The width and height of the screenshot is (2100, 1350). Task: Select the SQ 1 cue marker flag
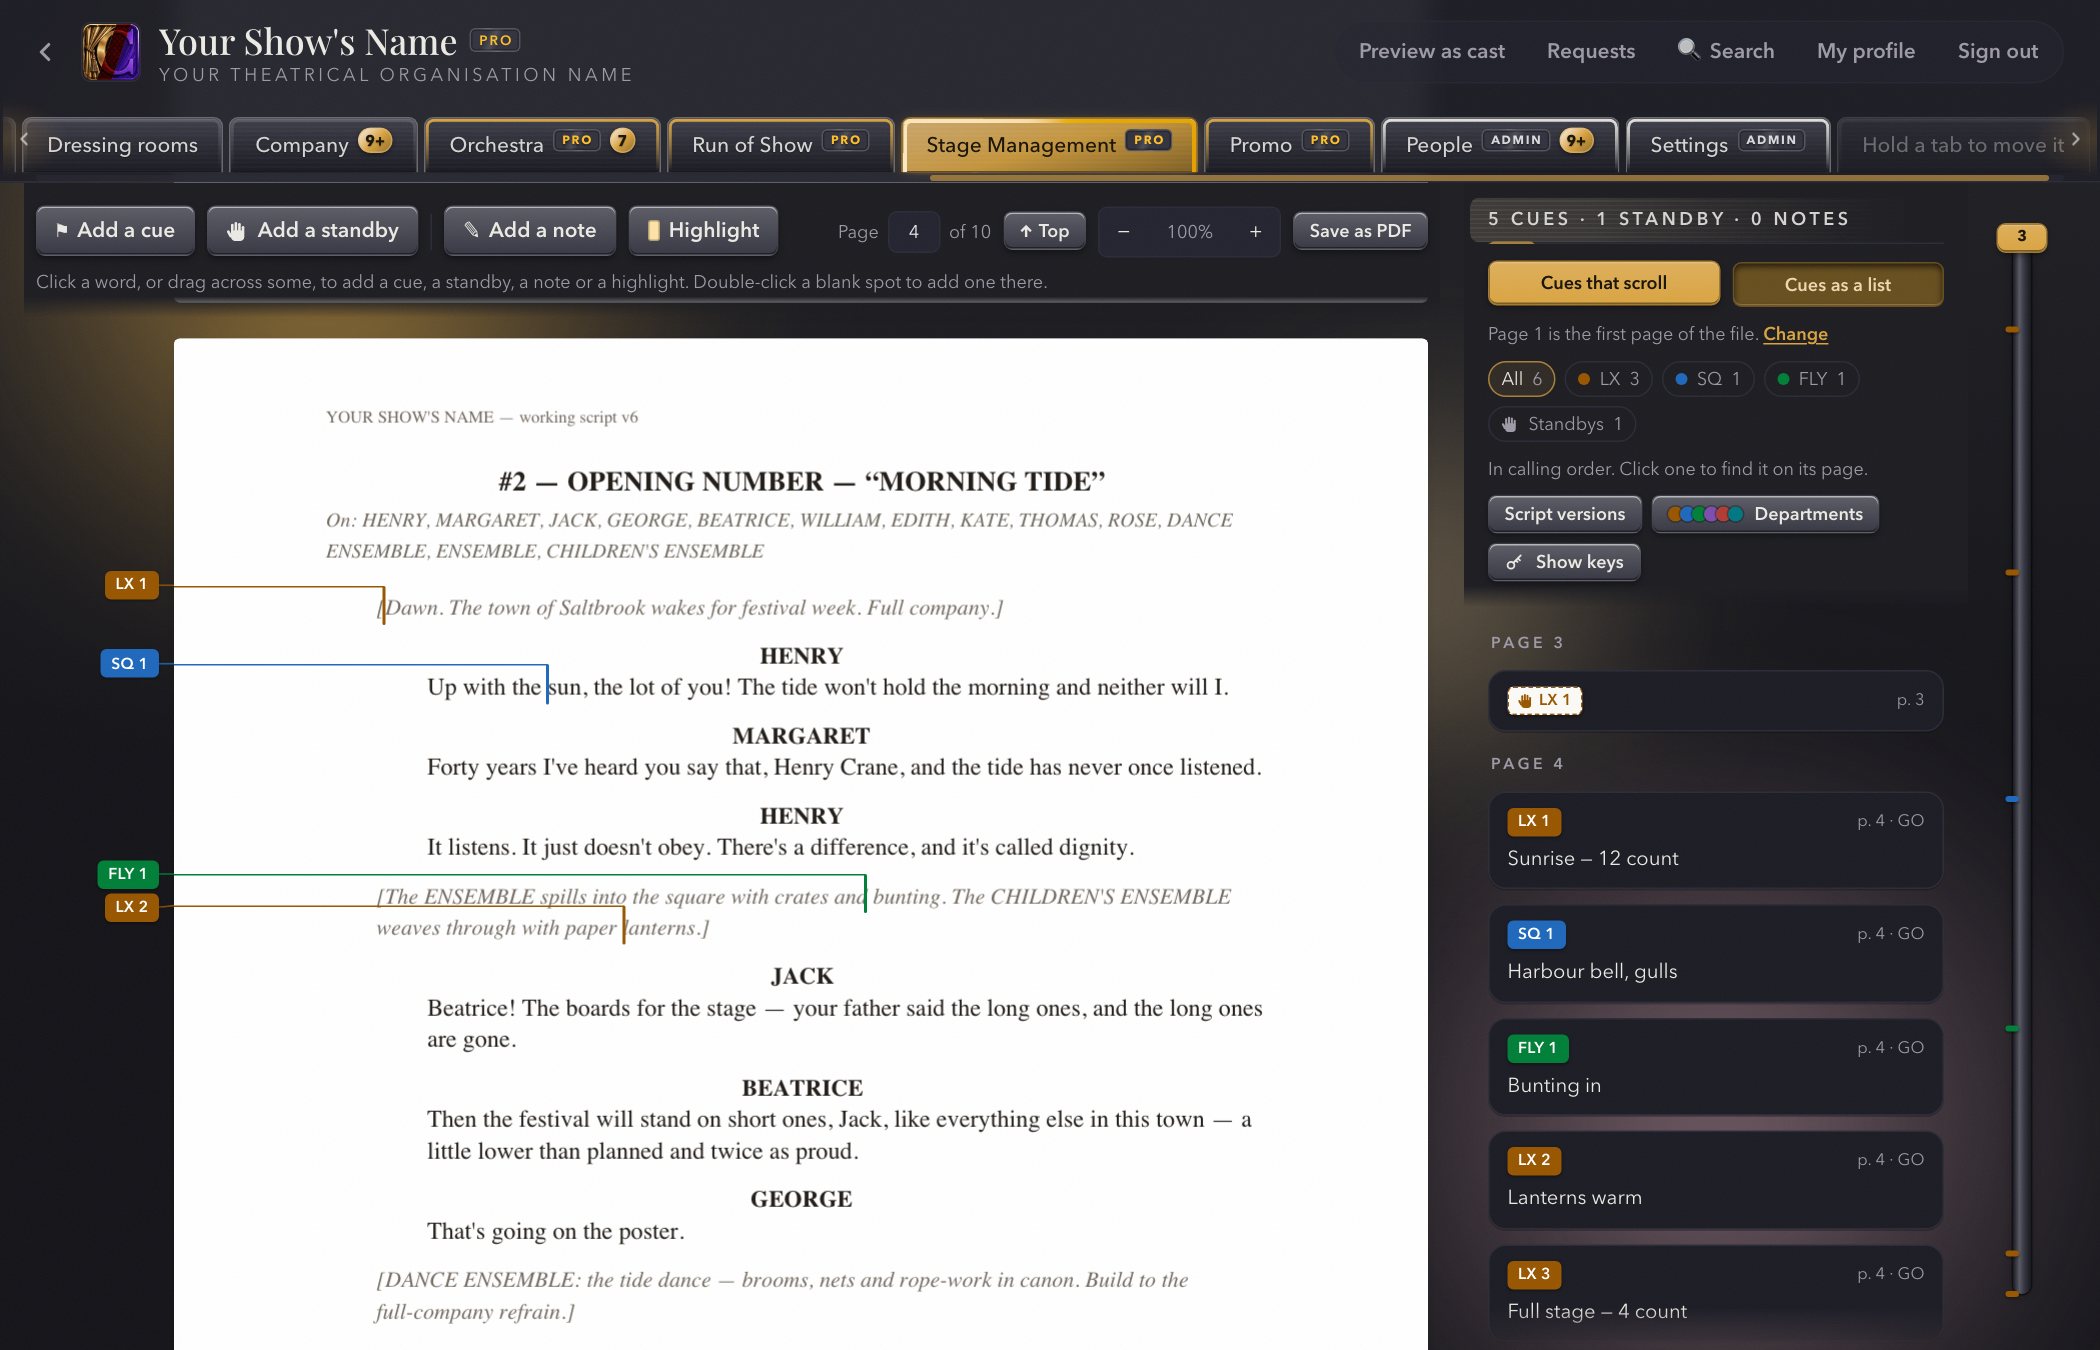[x=129, y=664]
